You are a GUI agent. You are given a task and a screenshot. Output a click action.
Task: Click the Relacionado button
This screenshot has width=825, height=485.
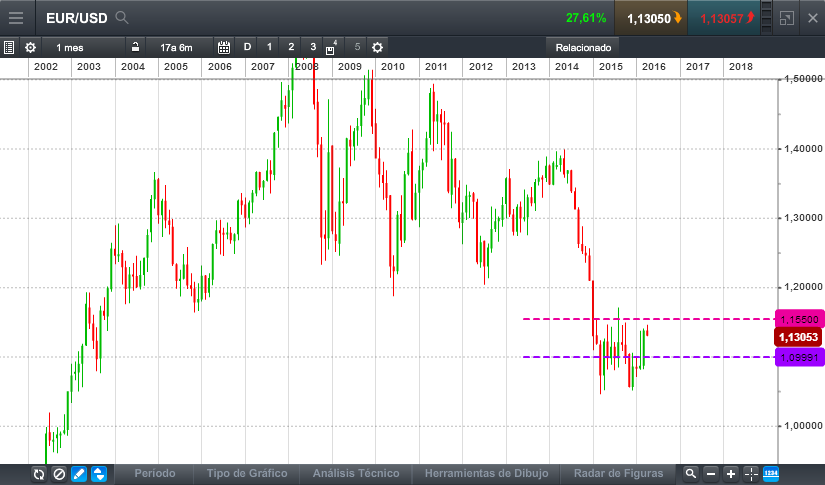pos(584,47)
